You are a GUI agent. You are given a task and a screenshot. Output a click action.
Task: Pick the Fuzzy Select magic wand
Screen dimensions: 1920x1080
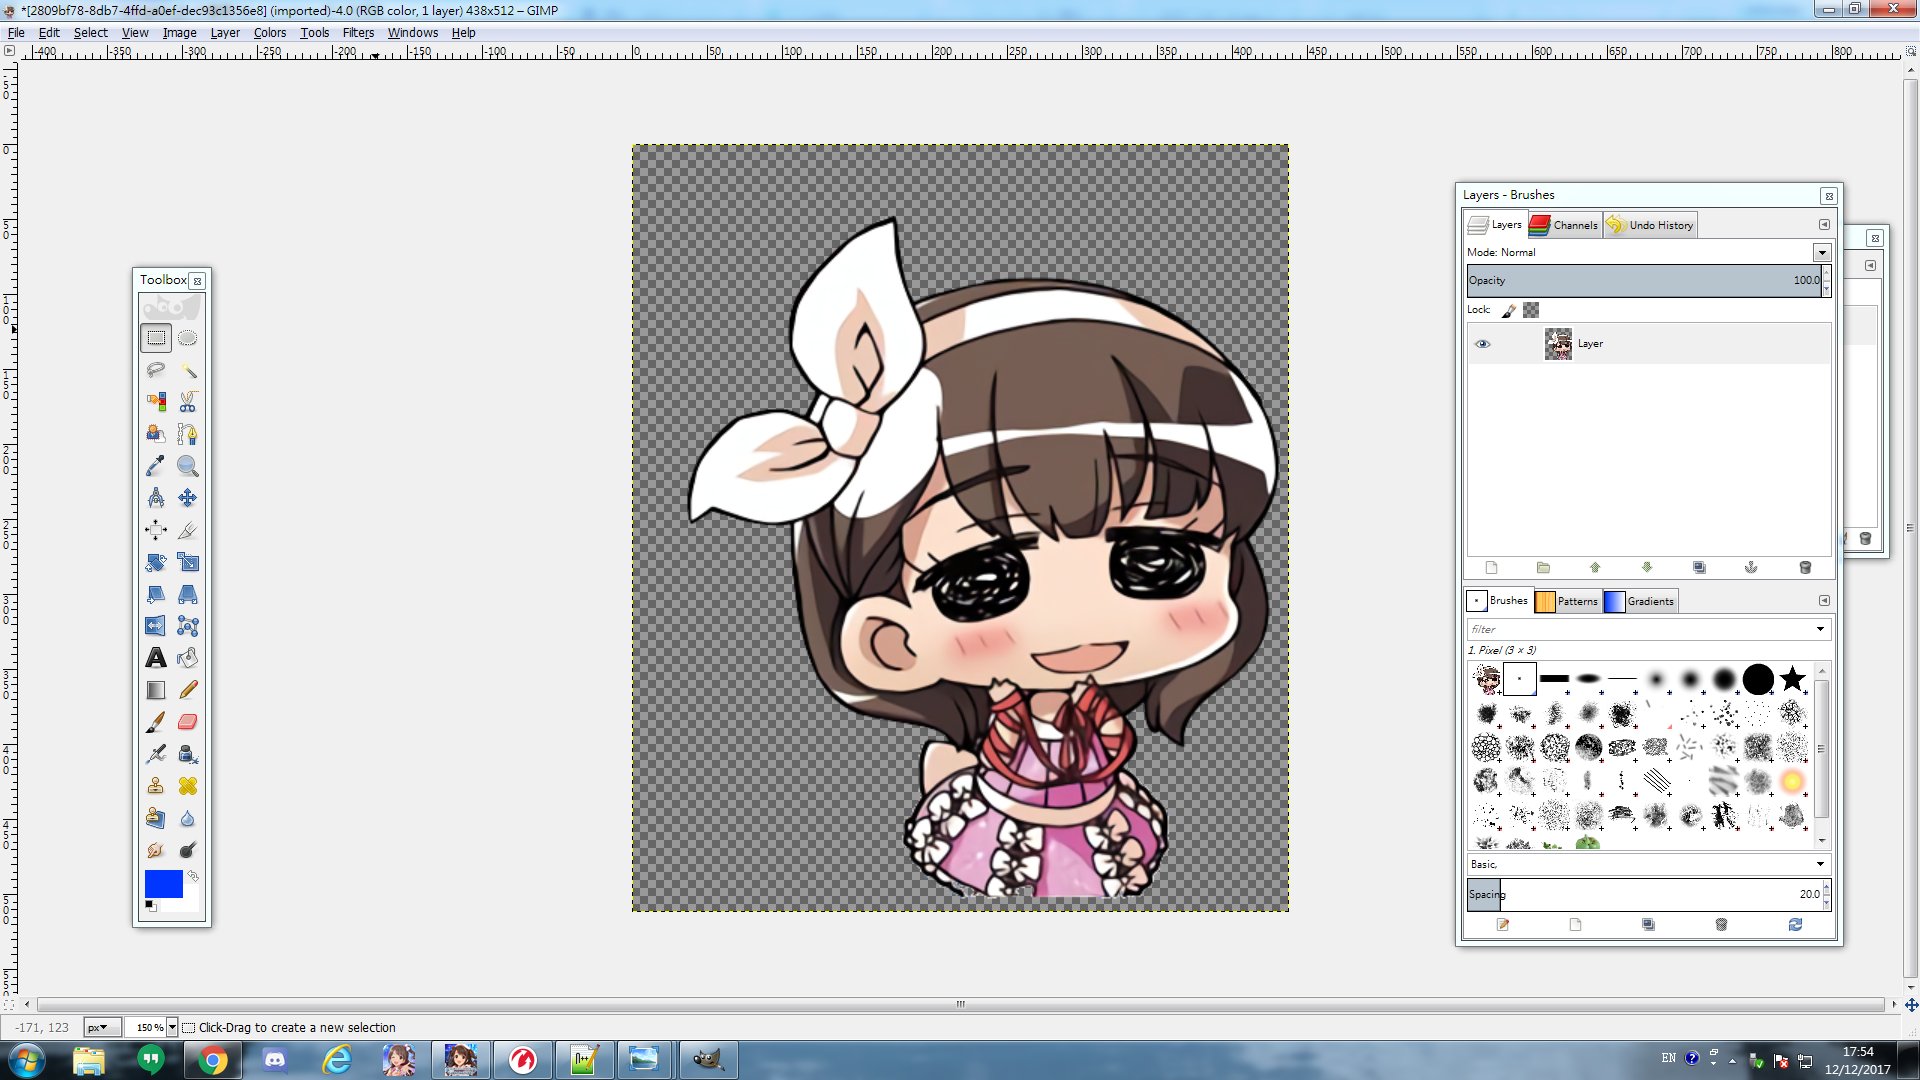tap(187, 370)
